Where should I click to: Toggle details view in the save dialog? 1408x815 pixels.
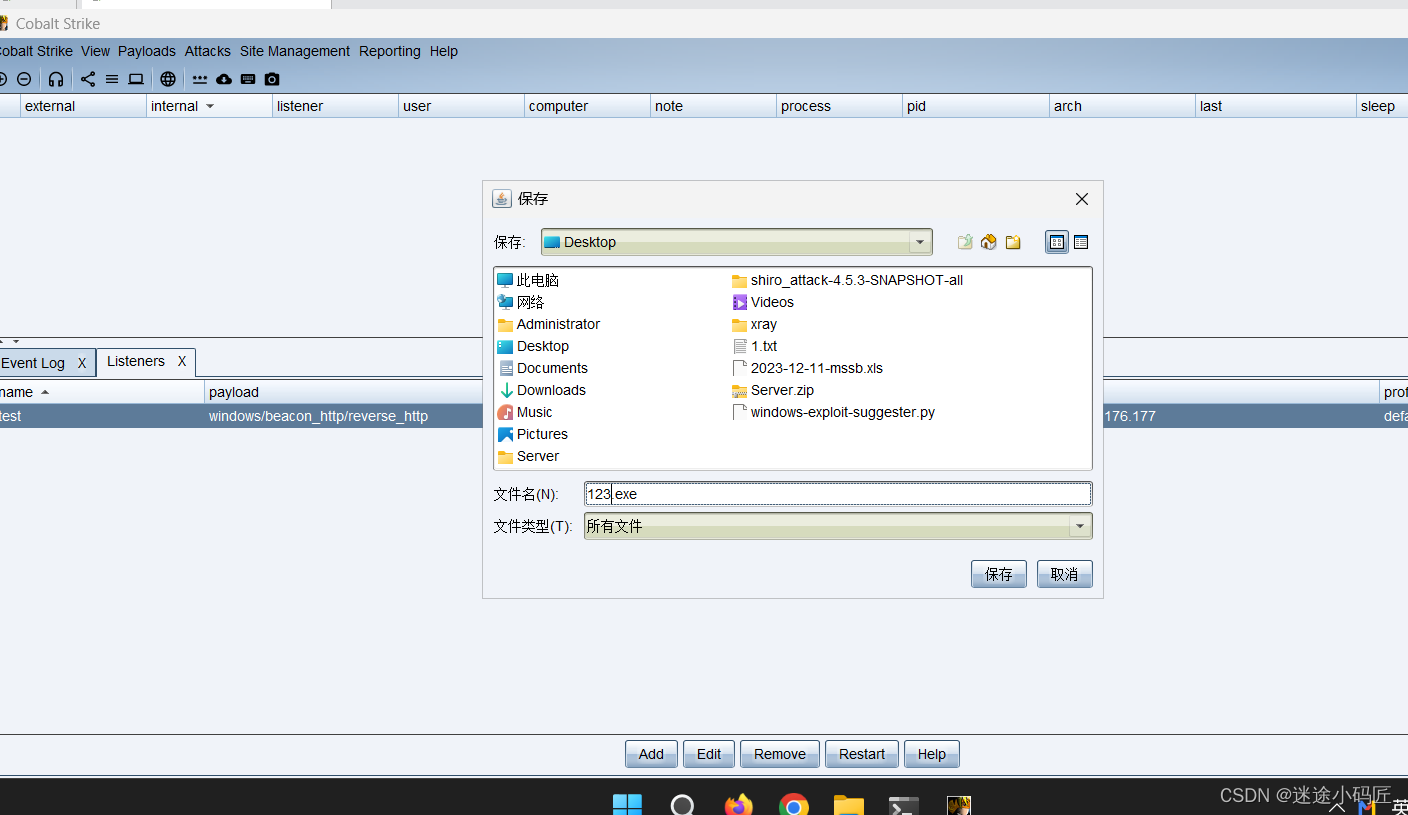tap(1081, 242)
